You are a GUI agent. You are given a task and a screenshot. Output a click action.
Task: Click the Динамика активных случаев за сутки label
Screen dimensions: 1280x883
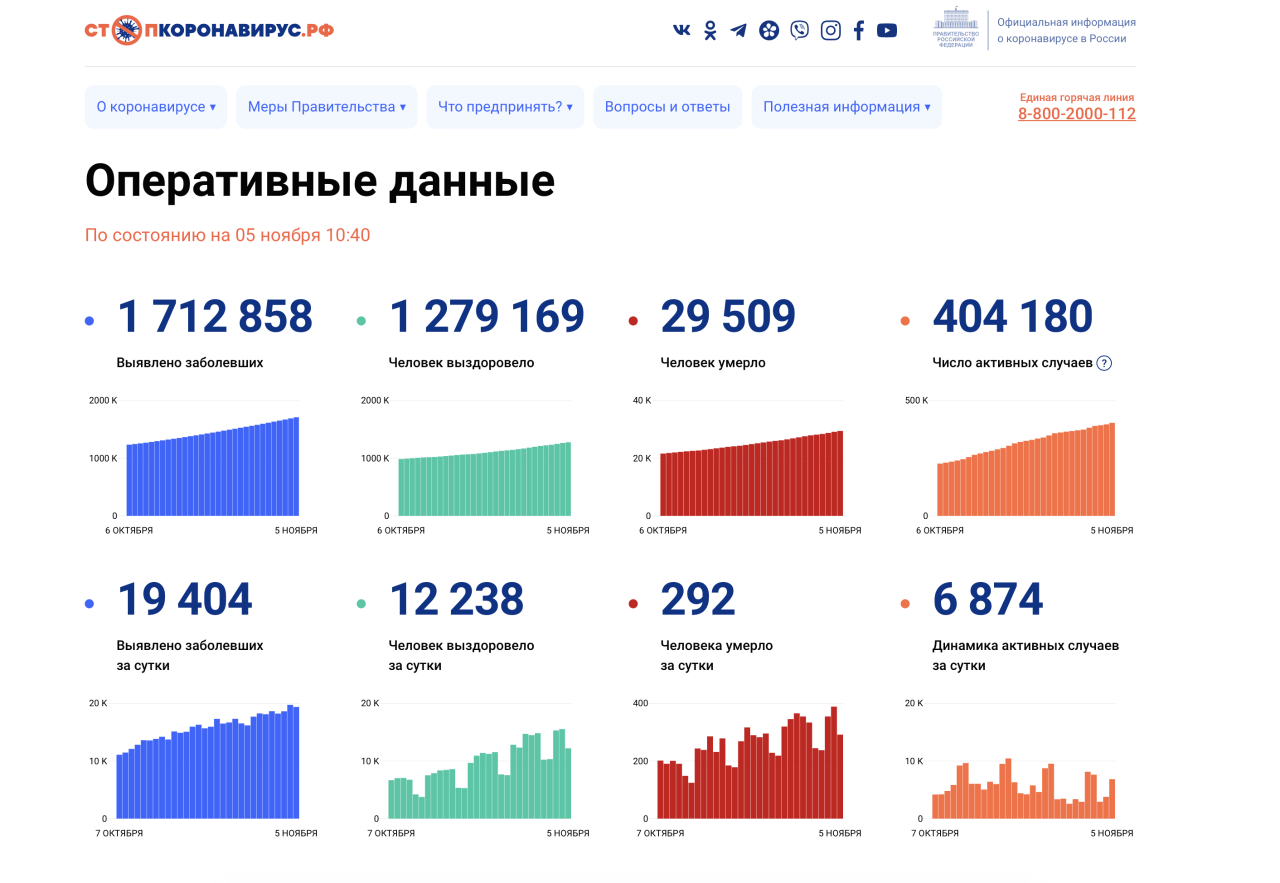1026,656
